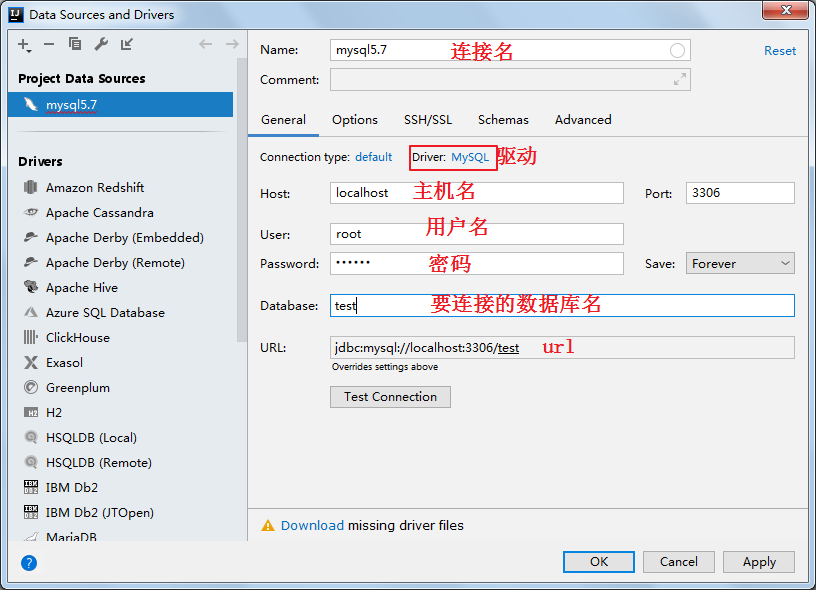Image resolution: width=816 pixels, height=590 pixels.
Task: Click the Apply button
Action: pos(759,562)
